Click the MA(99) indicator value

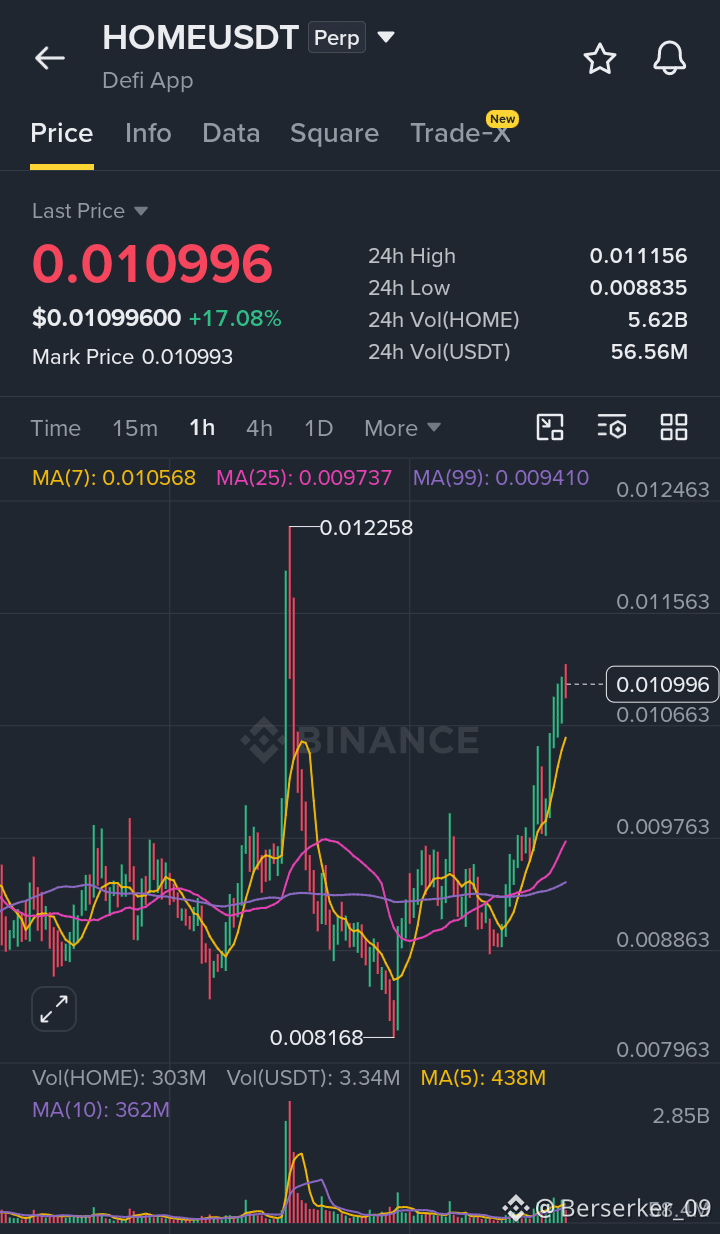click(x=501, y=478)
